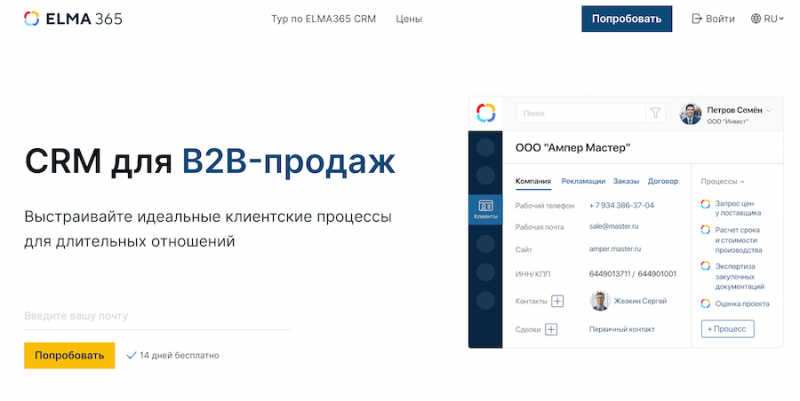Collapse the Процессы section
The height and width of the screenshot is (401, 800).
coord(723,182)
